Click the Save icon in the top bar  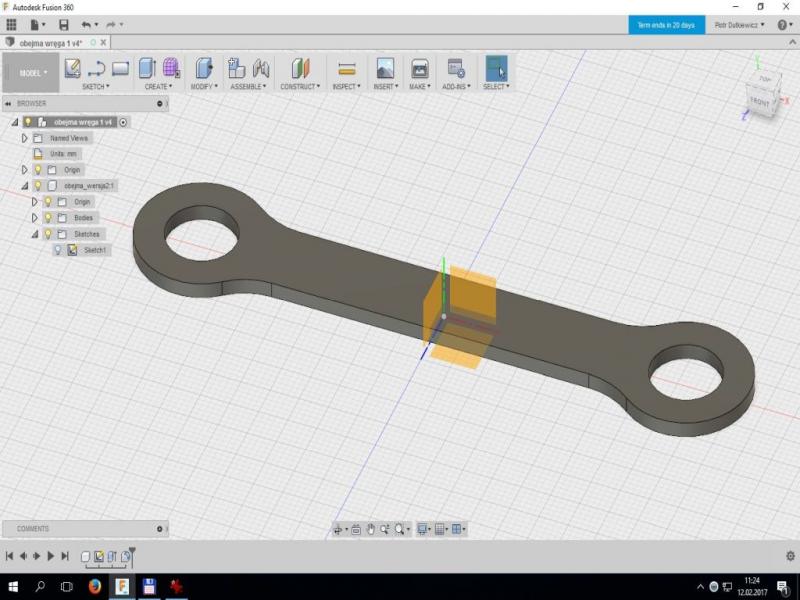point(64,24)
